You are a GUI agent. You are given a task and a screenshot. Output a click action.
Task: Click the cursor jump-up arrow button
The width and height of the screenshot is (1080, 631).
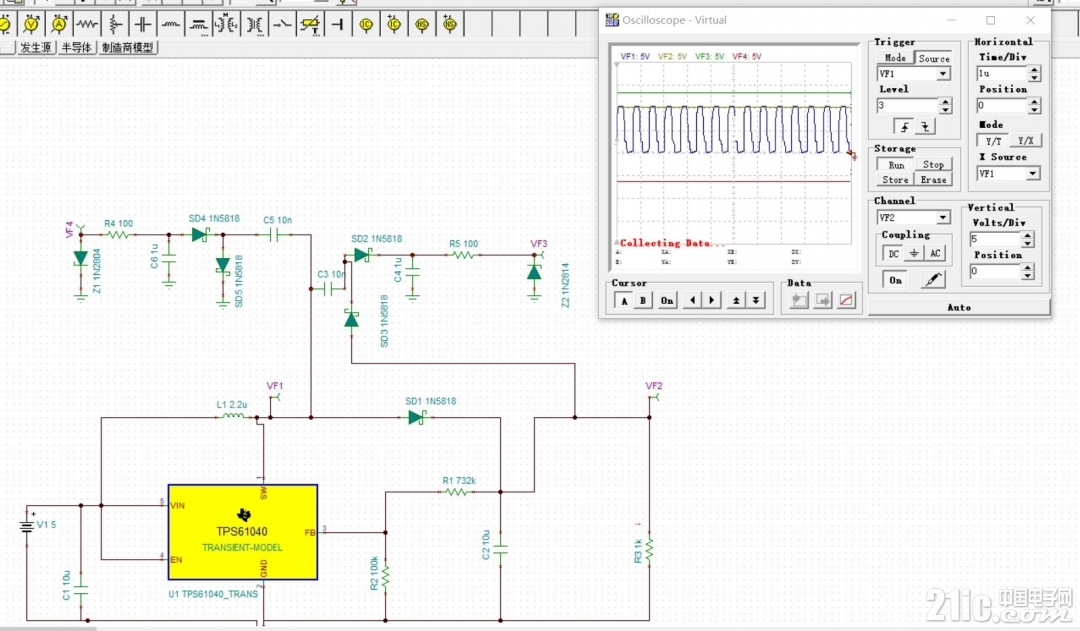(x=736, y=300)
